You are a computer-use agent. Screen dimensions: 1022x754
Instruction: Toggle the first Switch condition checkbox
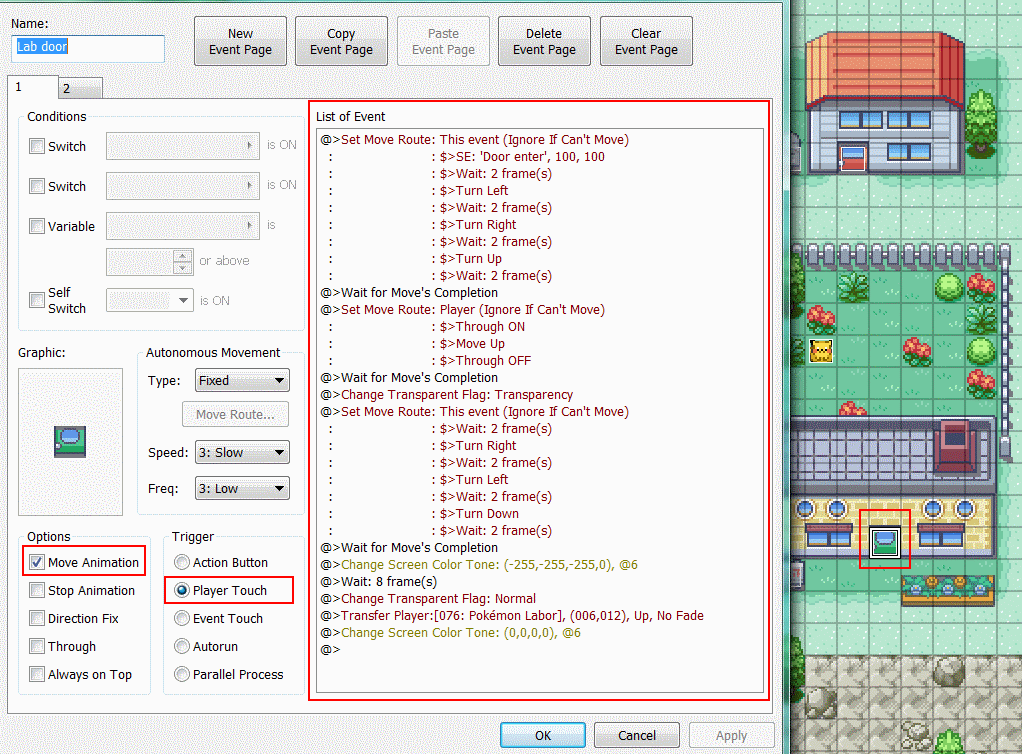point(37,146)
